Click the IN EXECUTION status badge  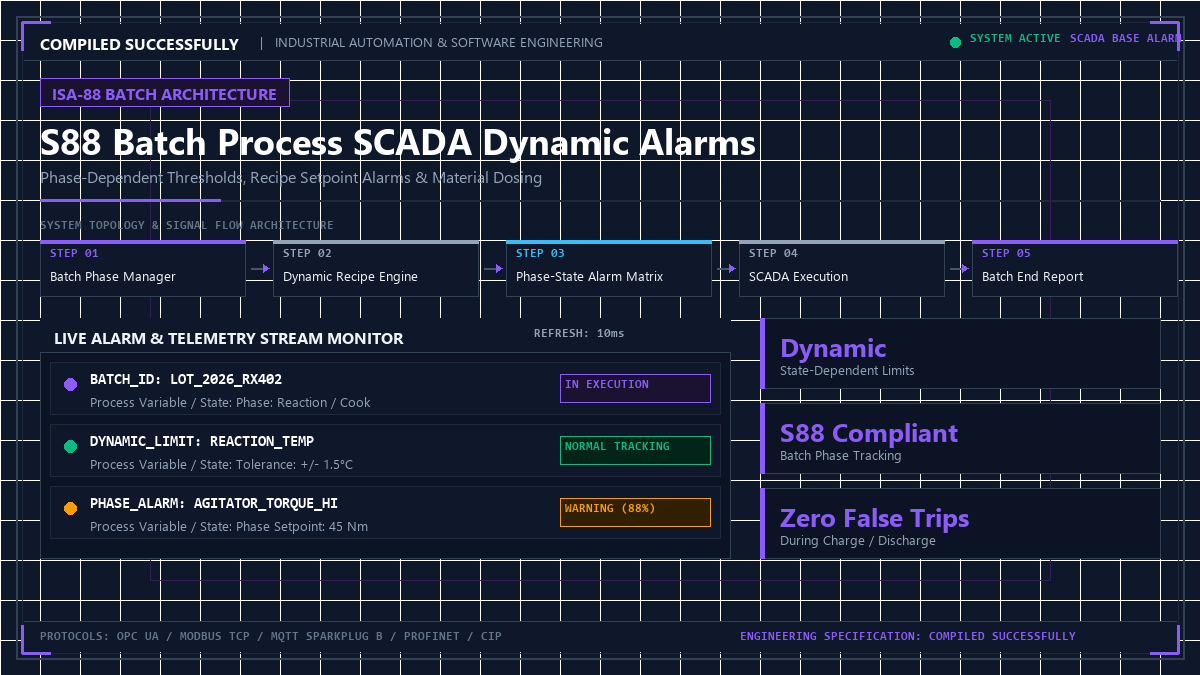(635, 388)
